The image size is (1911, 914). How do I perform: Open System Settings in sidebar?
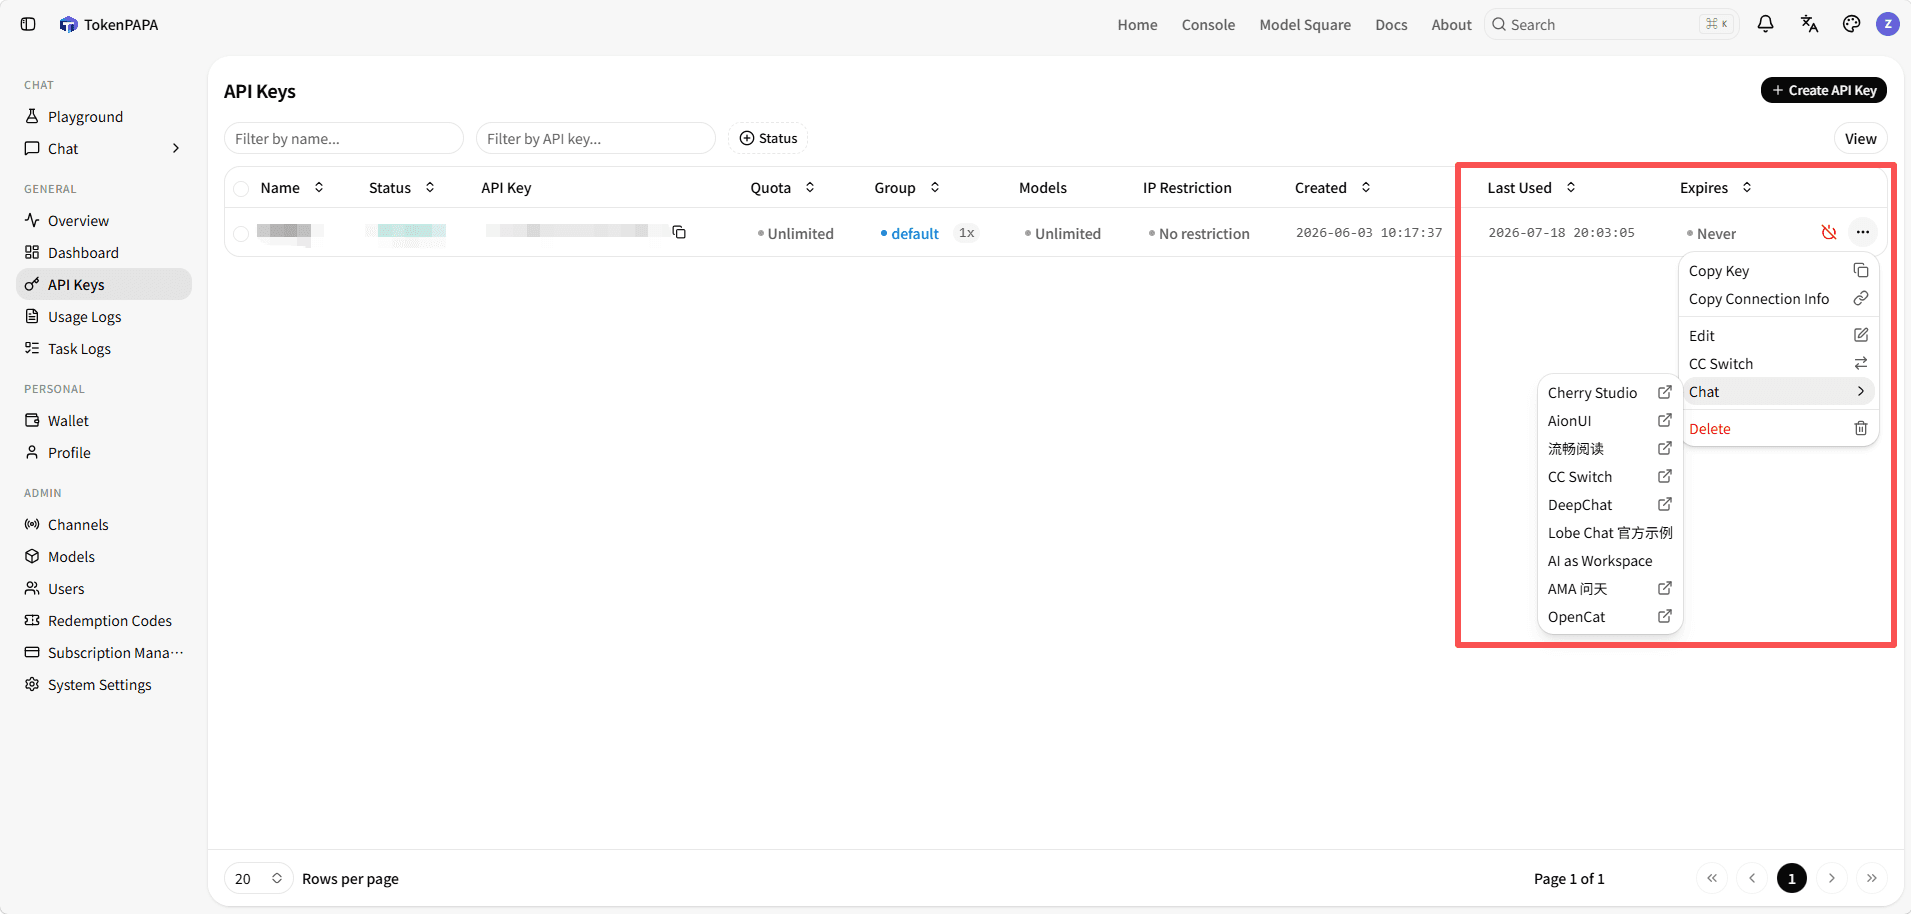[104, 684]
